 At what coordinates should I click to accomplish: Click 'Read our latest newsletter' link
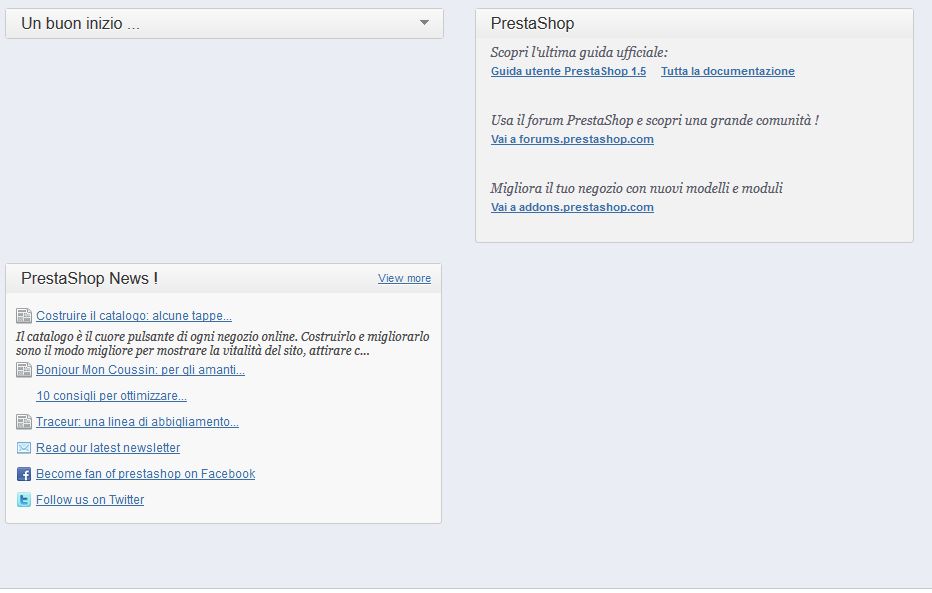tap(108, 448)
